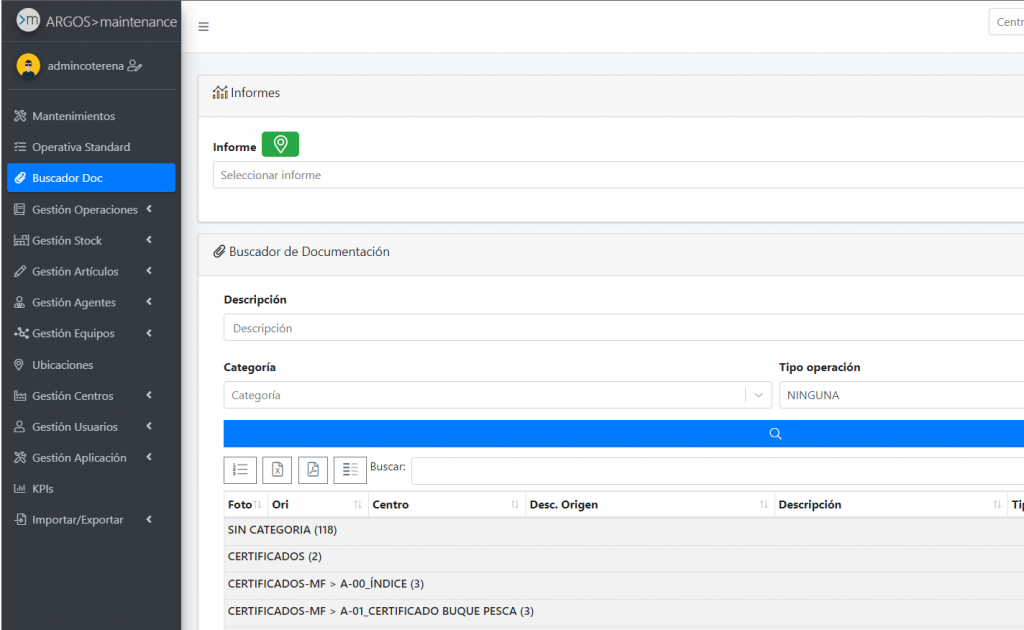Click the numbered list icon button
Image resolution: width=1024 pixels, height=630 pixels.
tap(240, 470)
